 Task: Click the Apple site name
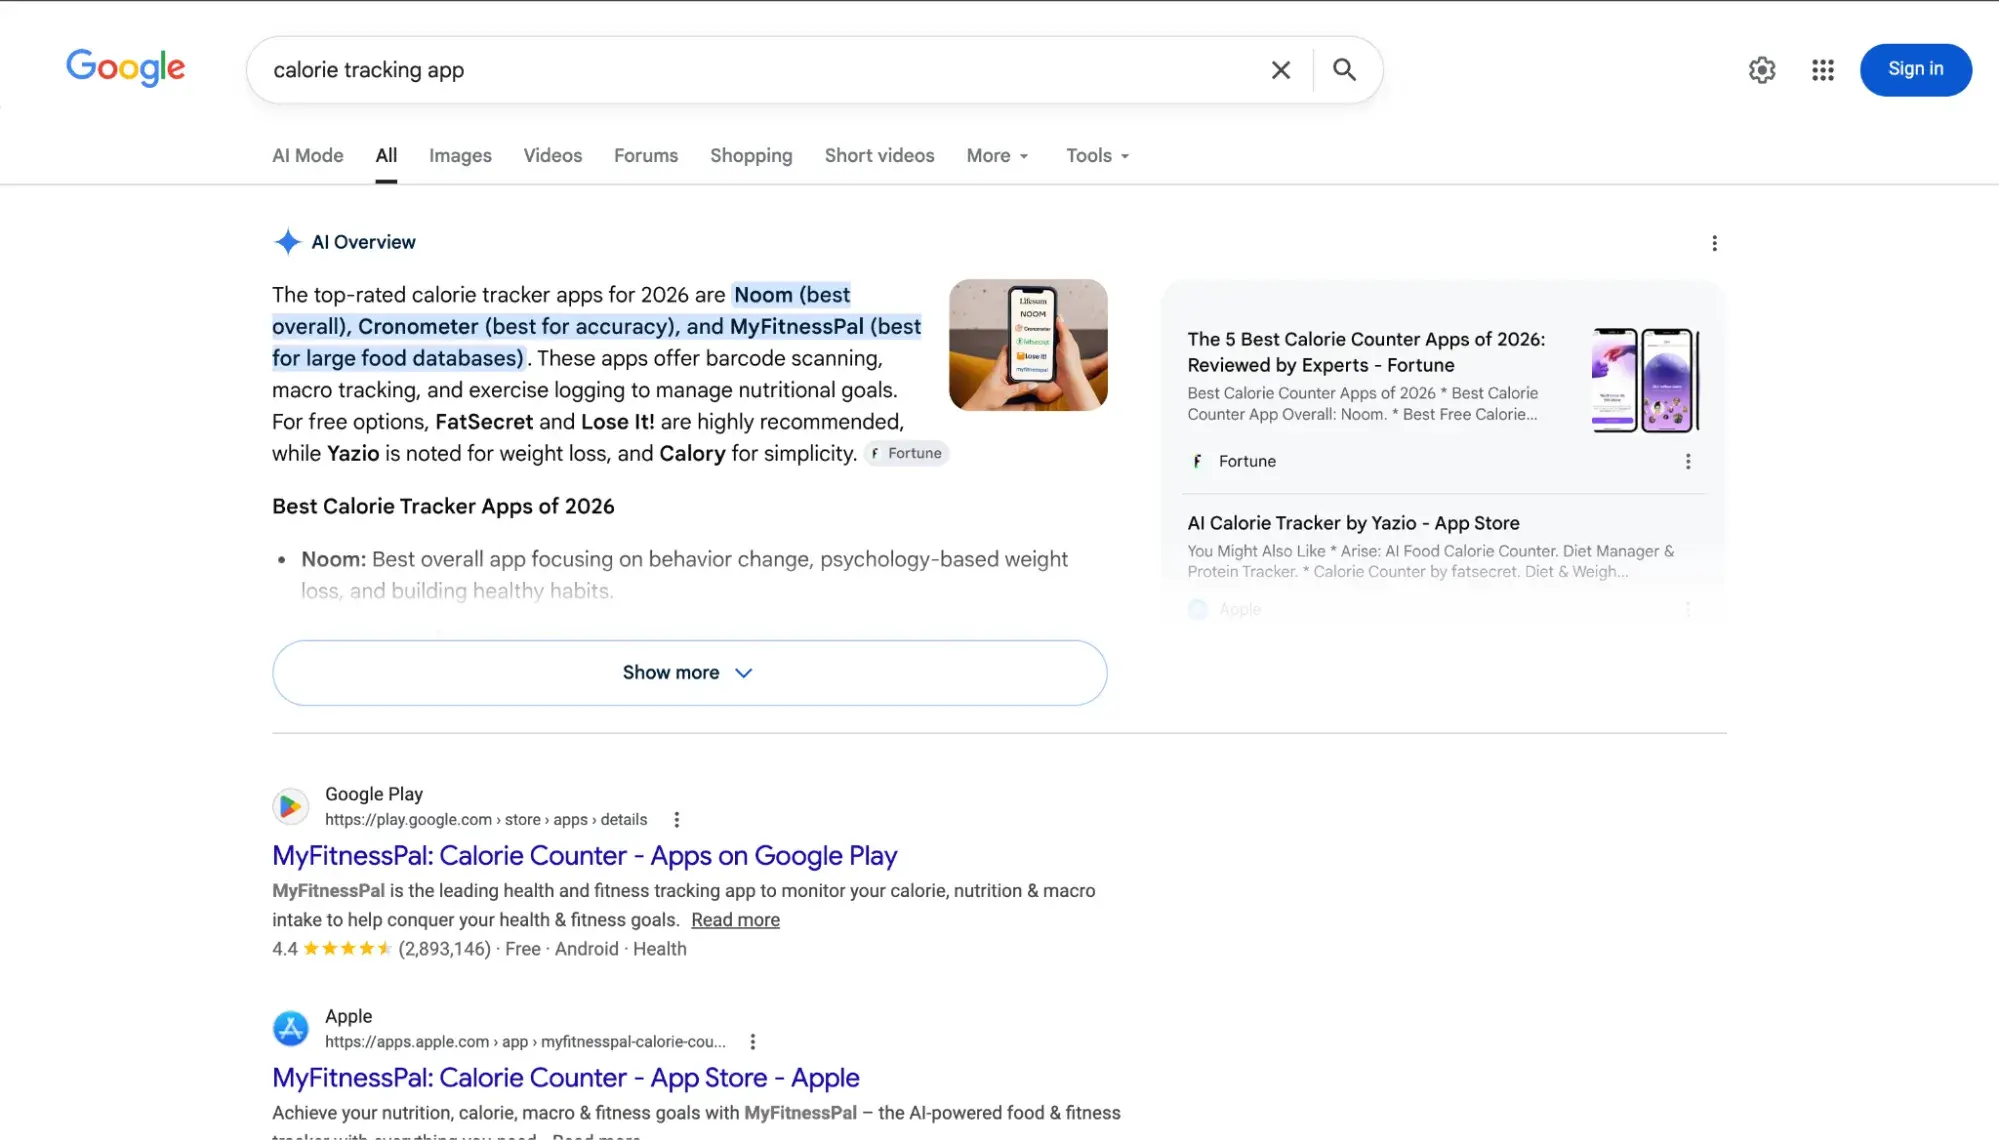pyautogui.click(x=348, y=1016)
